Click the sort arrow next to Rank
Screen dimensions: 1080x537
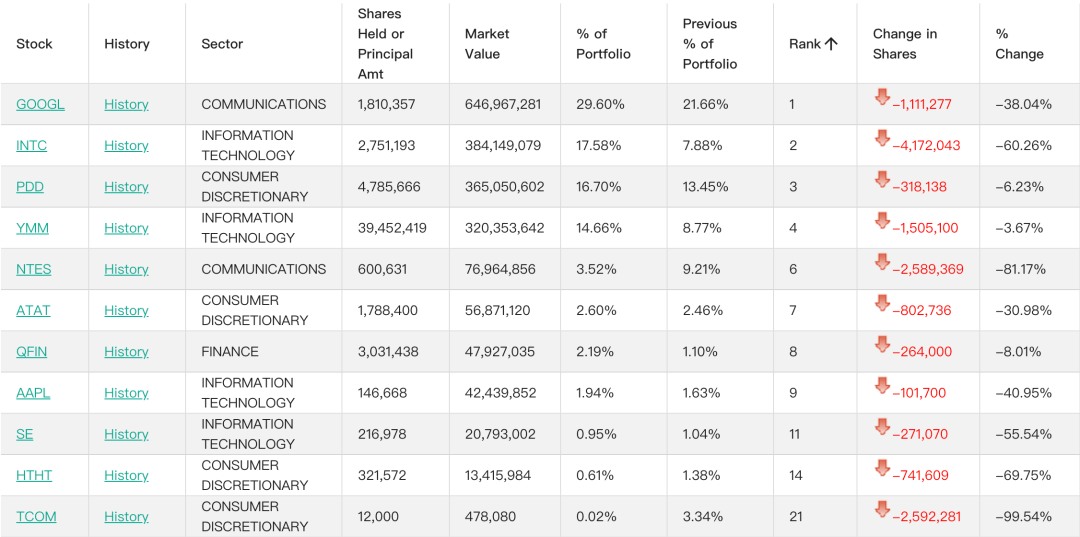(831, 44)
